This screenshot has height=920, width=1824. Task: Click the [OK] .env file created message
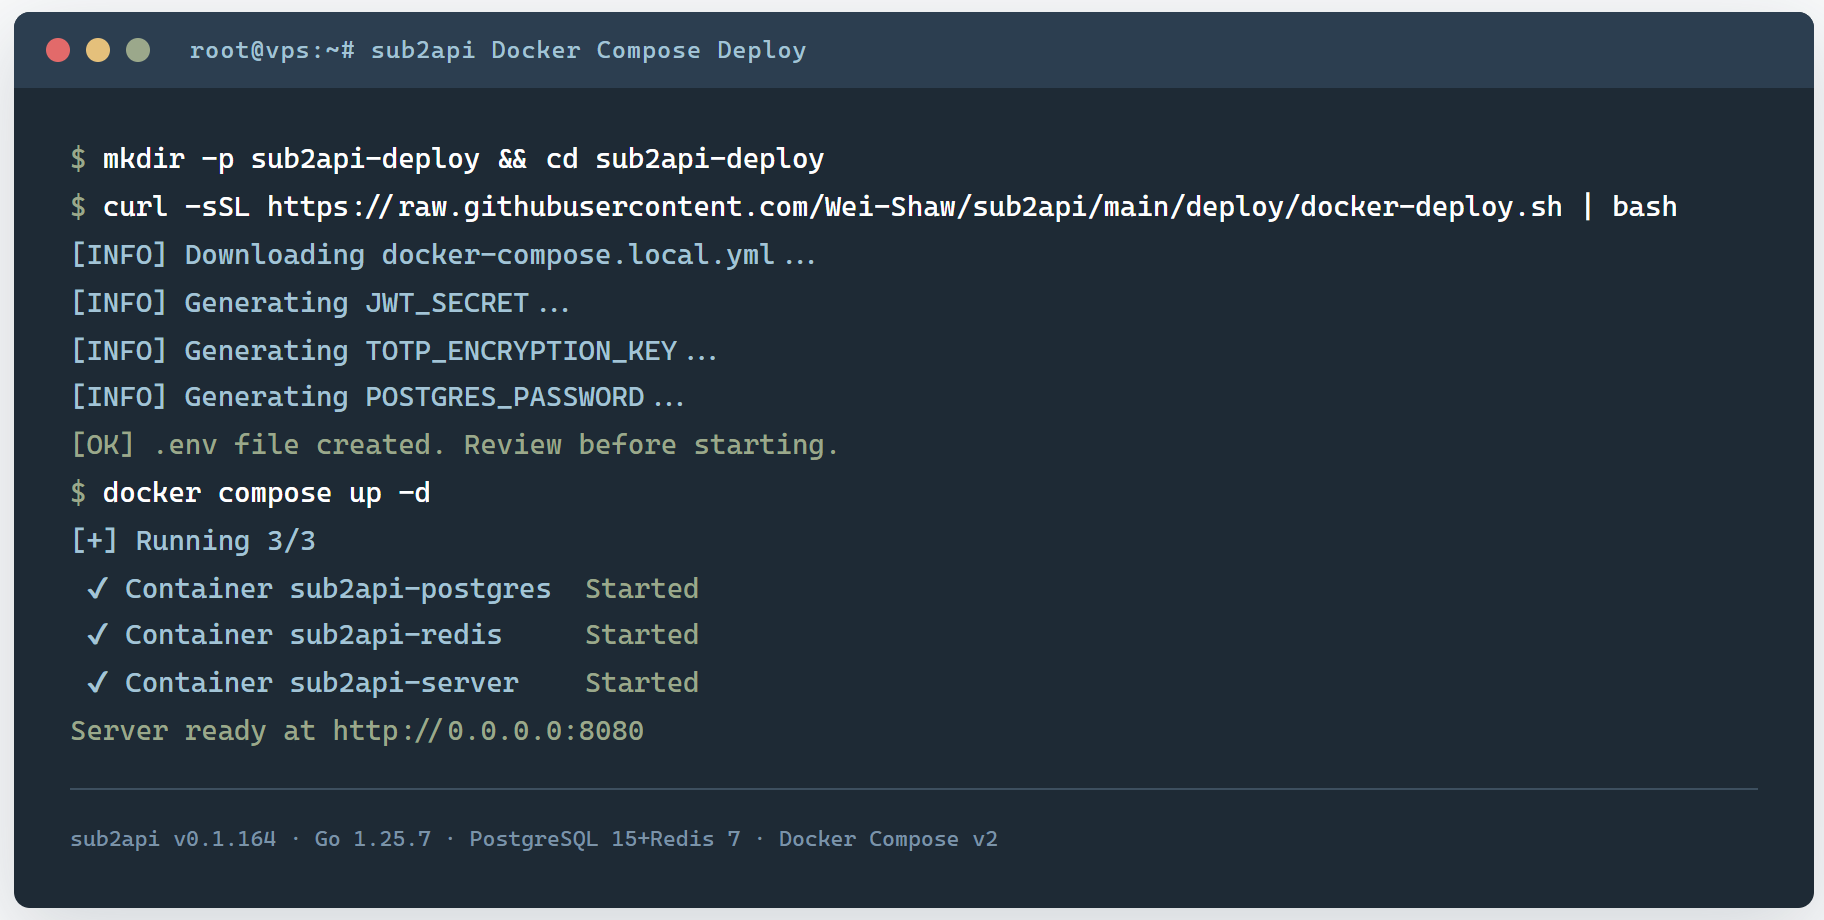click(x=454, y=445)
